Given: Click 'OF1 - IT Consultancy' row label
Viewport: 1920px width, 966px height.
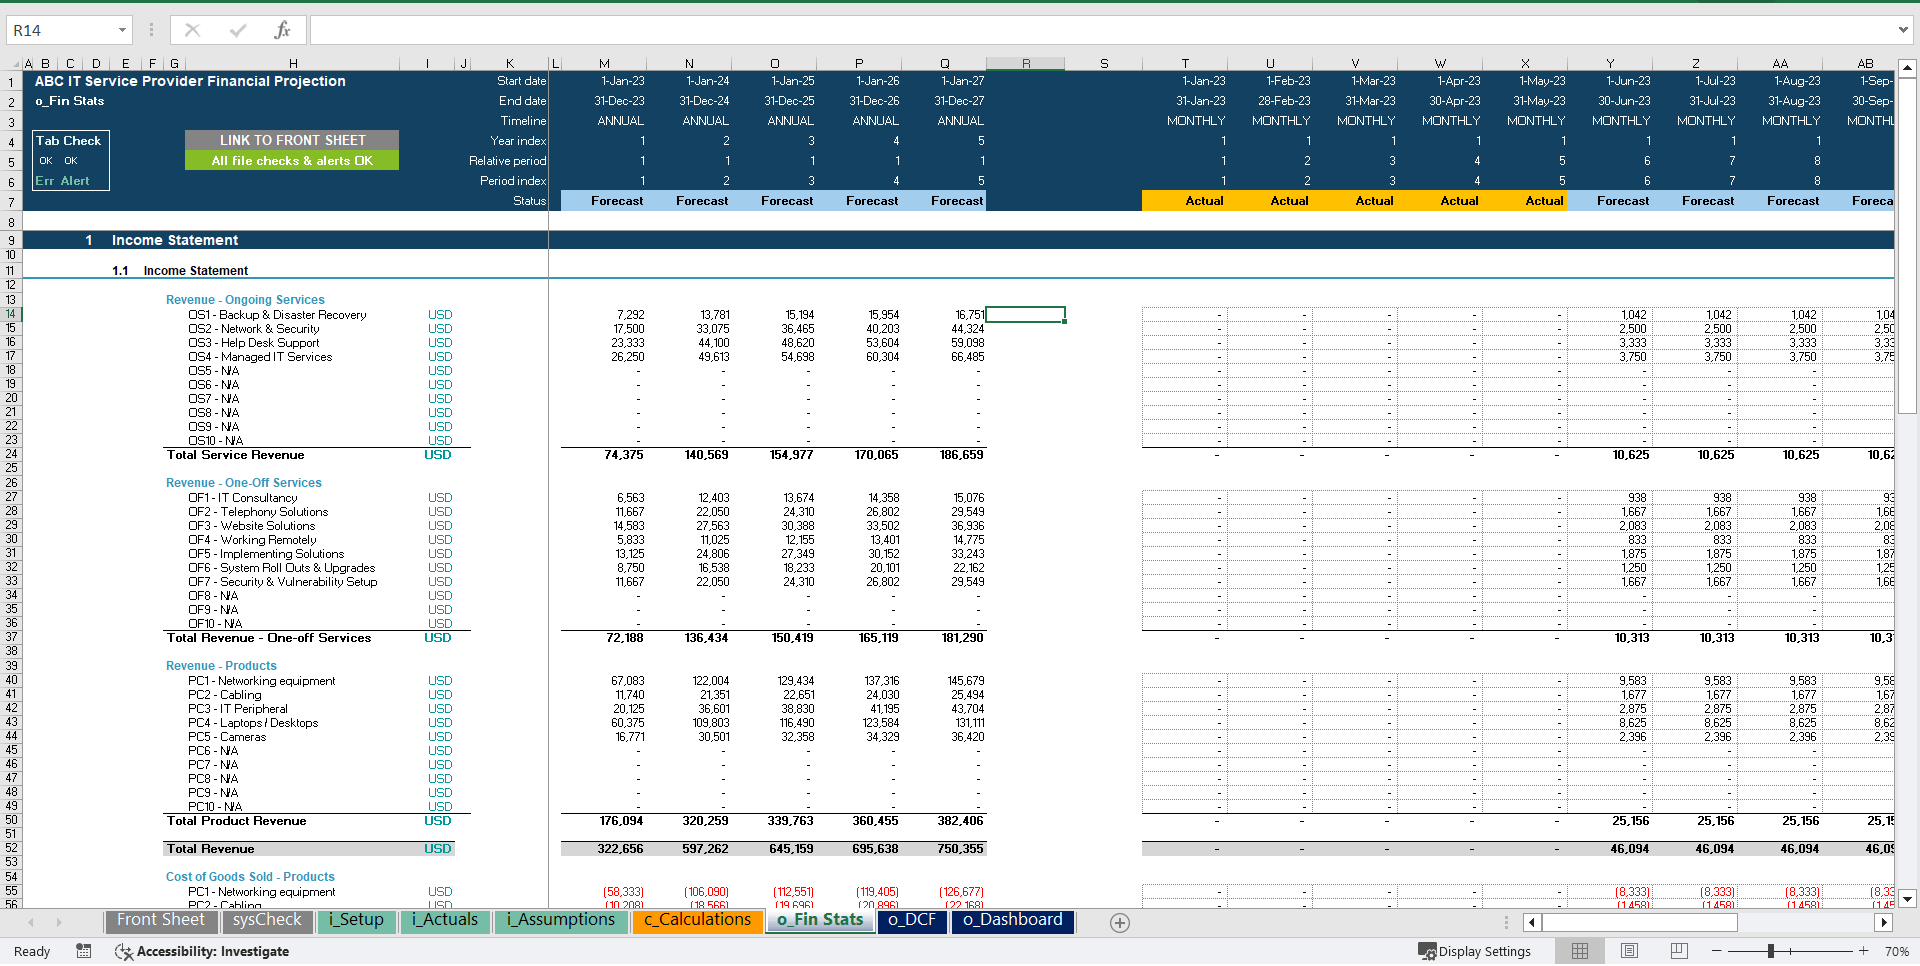Looking at the screenshot, I should click(x=243, y=498).
